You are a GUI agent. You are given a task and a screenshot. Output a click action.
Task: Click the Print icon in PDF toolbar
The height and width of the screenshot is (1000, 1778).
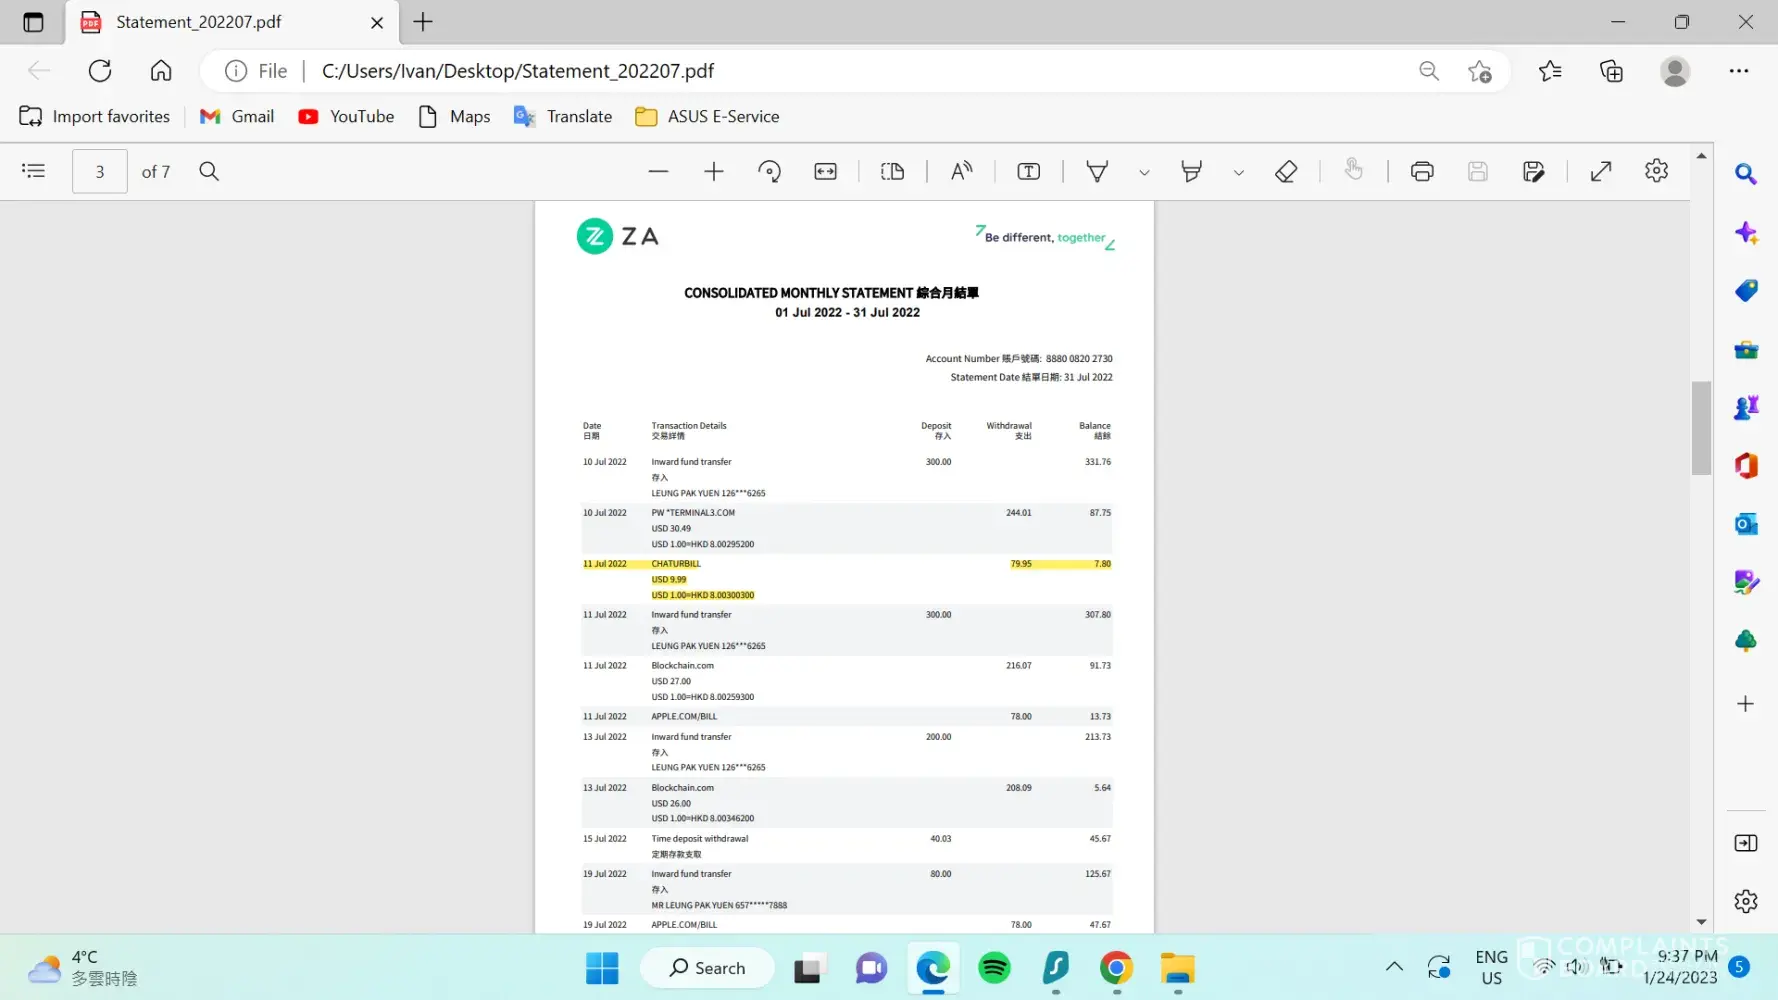point(1421,172)
